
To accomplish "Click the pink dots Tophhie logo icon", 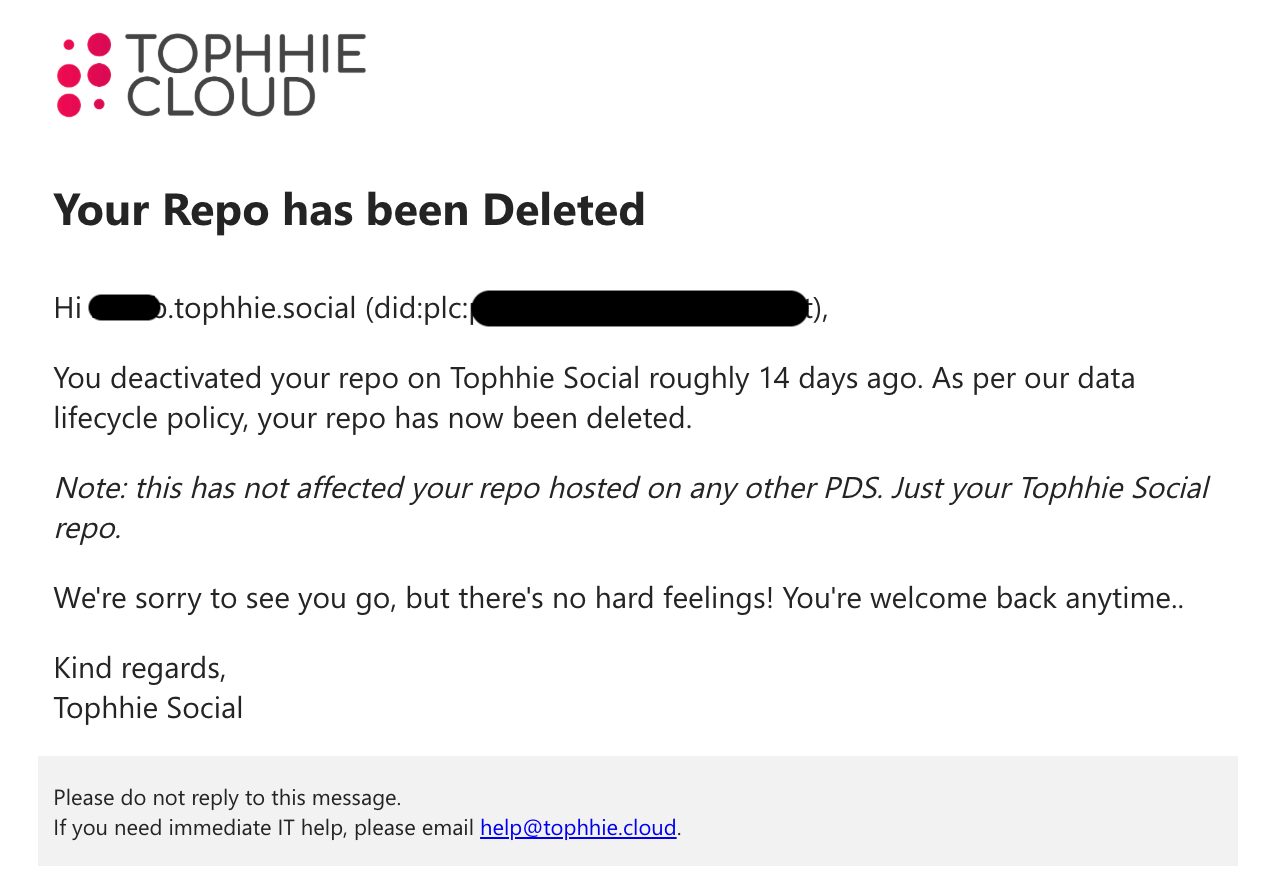I will (x=84, y=74).
